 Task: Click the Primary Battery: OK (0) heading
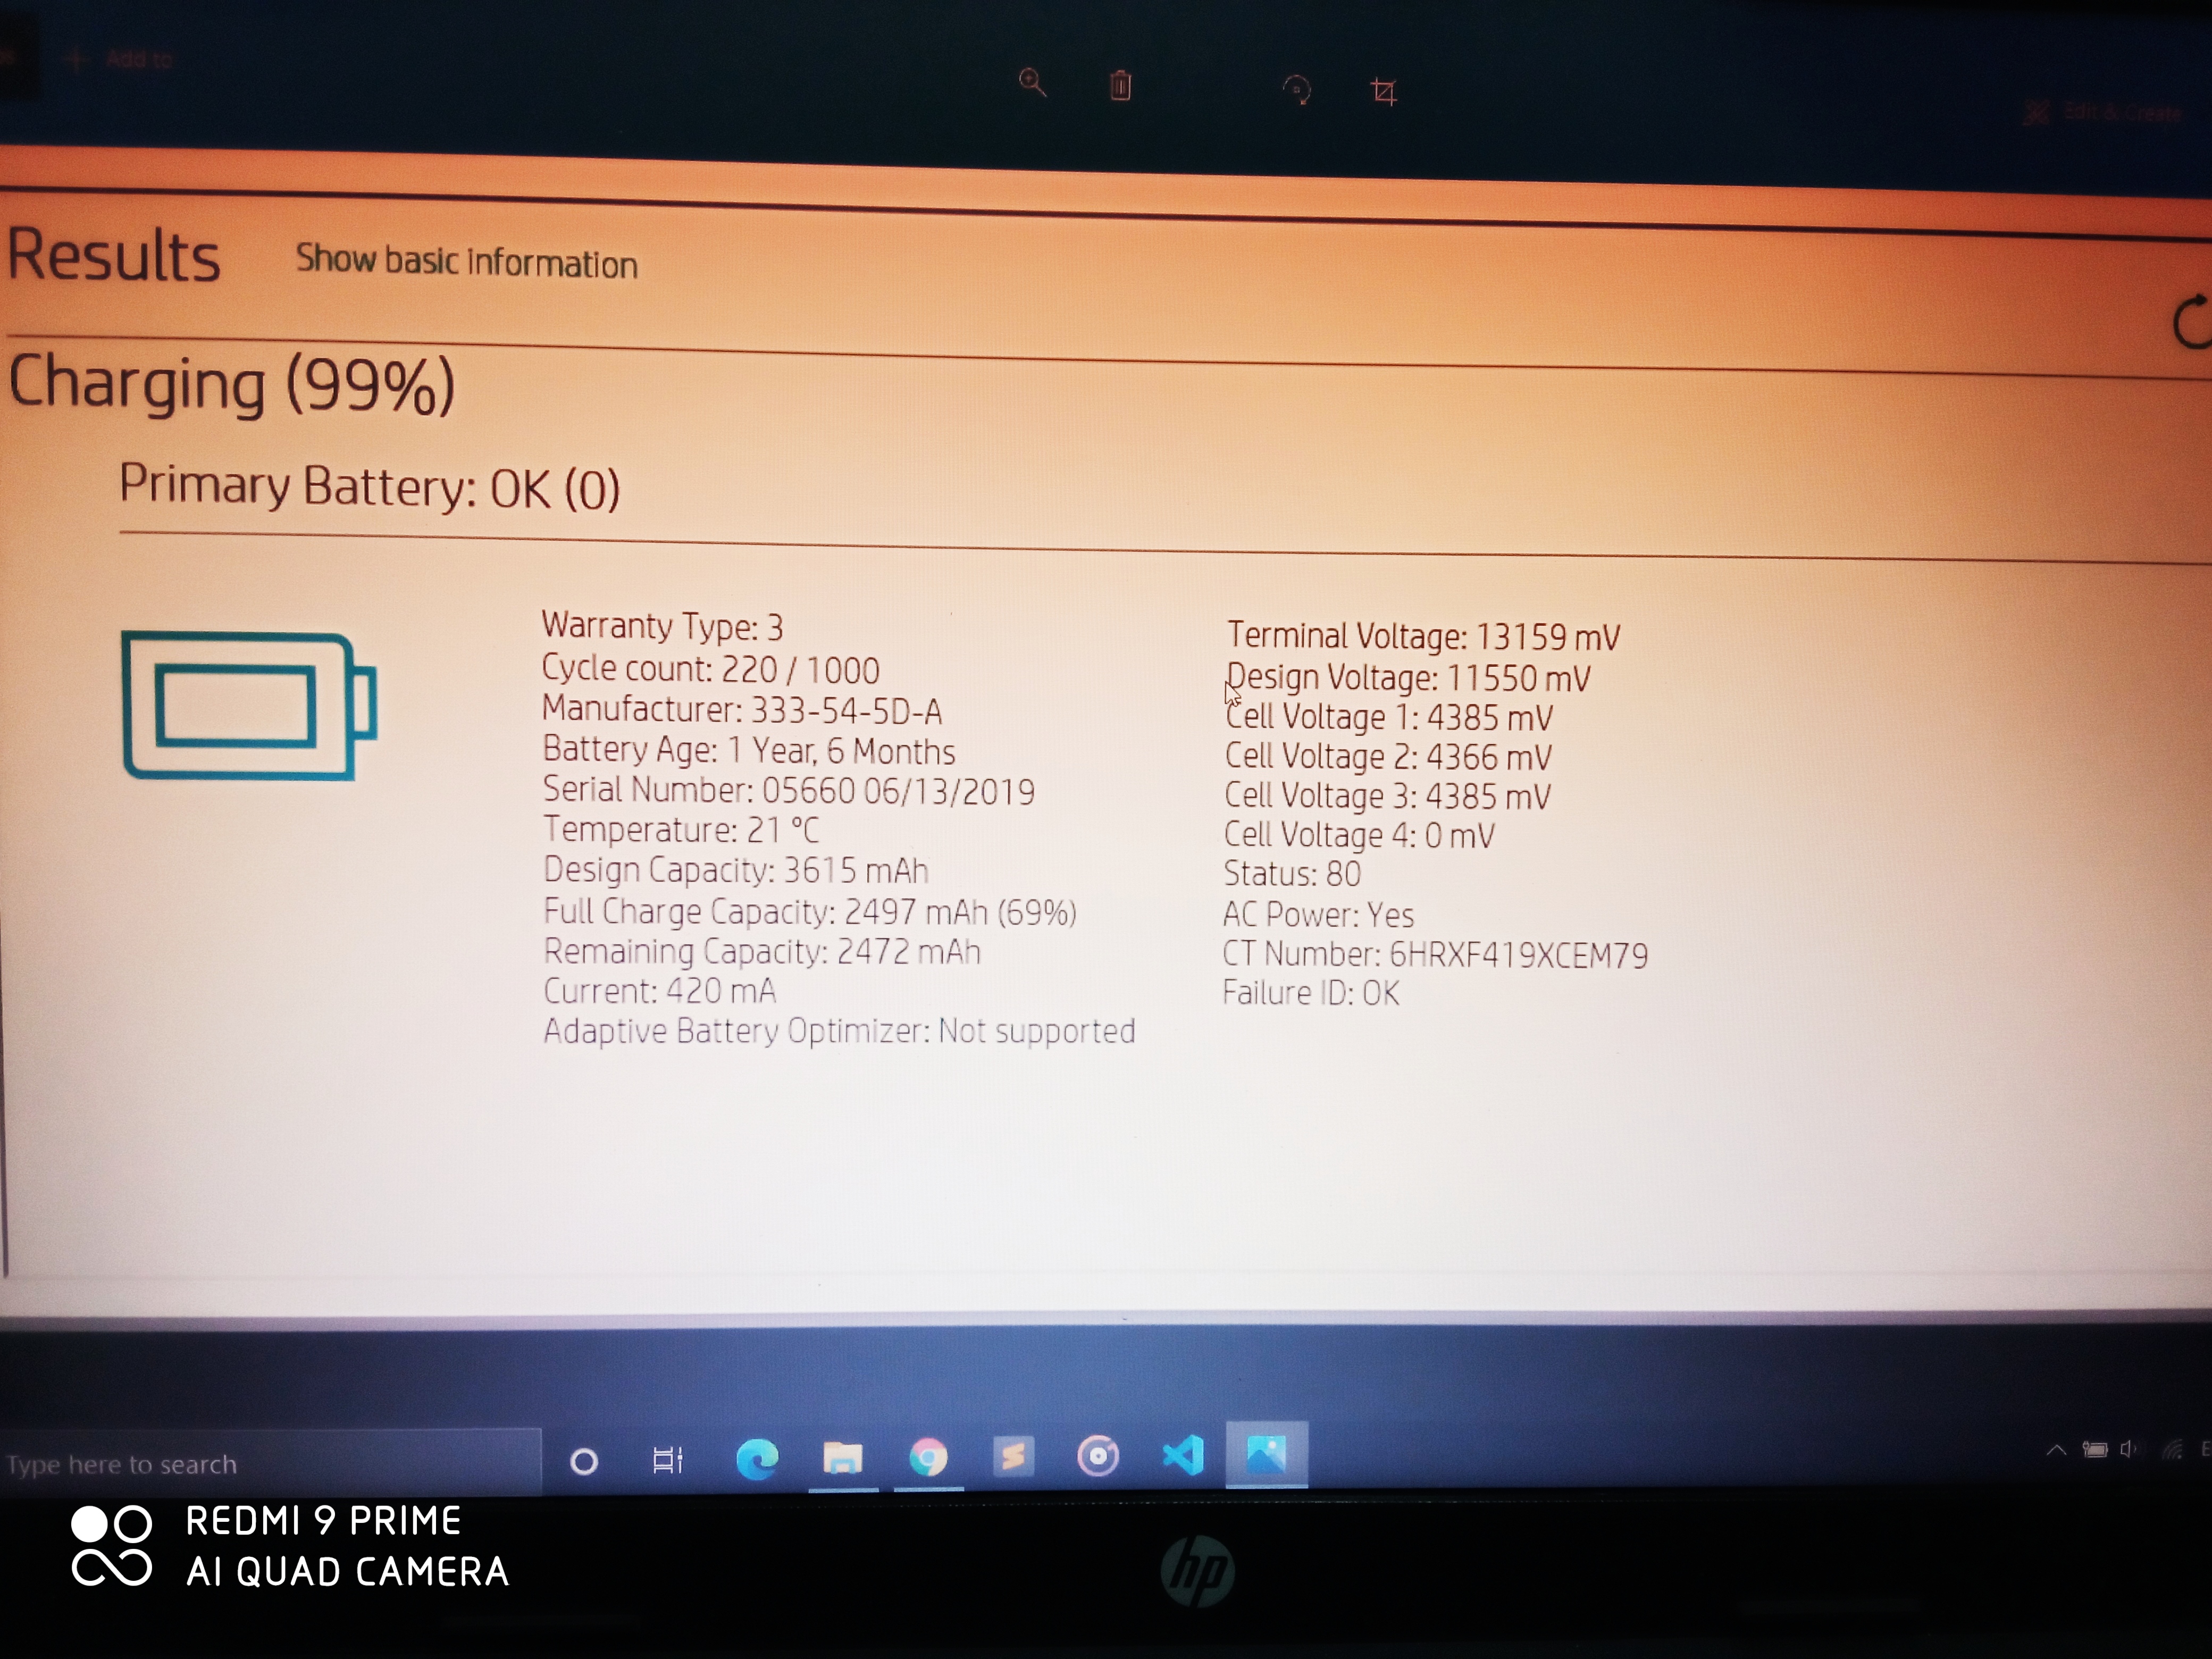(x=370, y=487)
